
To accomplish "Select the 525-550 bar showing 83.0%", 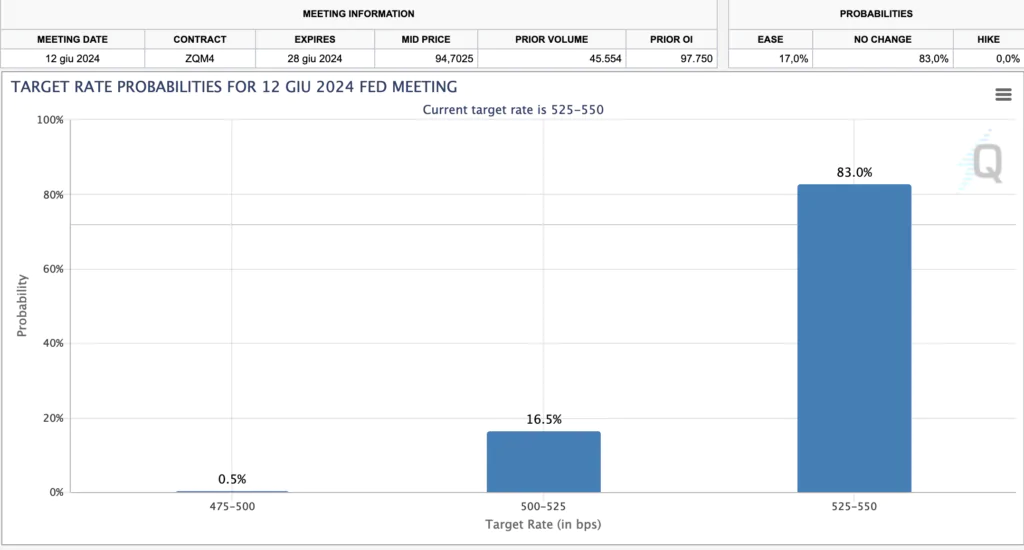I will click(854, 338).
